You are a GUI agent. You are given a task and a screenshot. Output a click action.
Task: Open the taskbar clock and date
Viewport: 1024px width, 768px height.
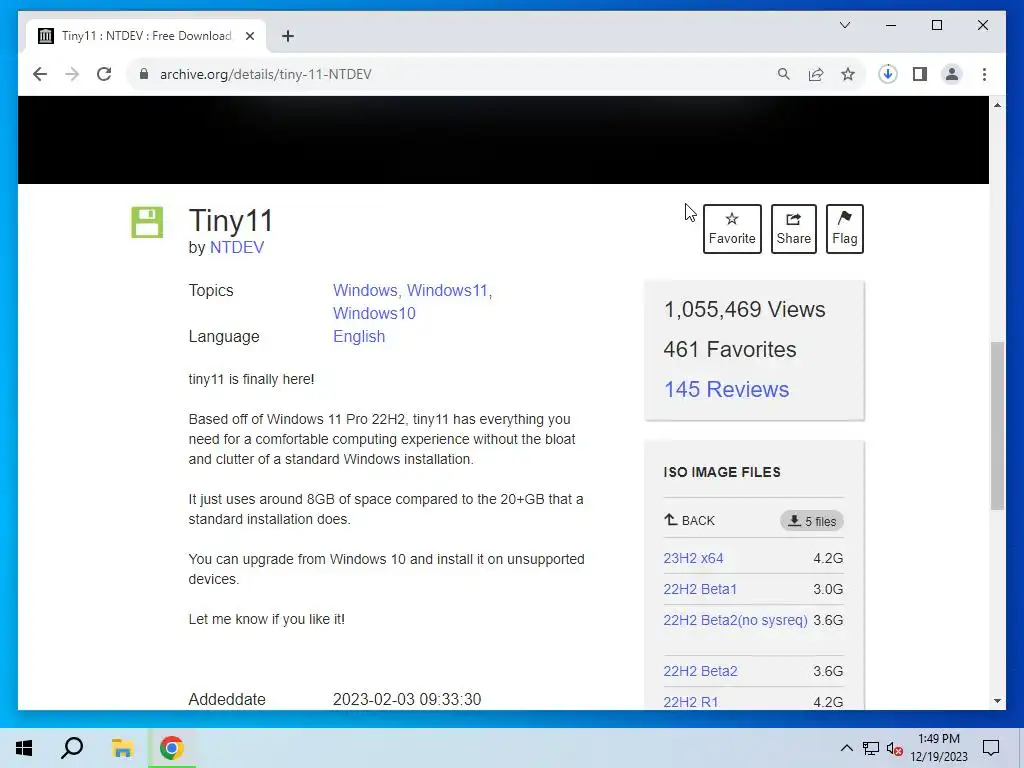pyautogui.click(x=939, y=748)
